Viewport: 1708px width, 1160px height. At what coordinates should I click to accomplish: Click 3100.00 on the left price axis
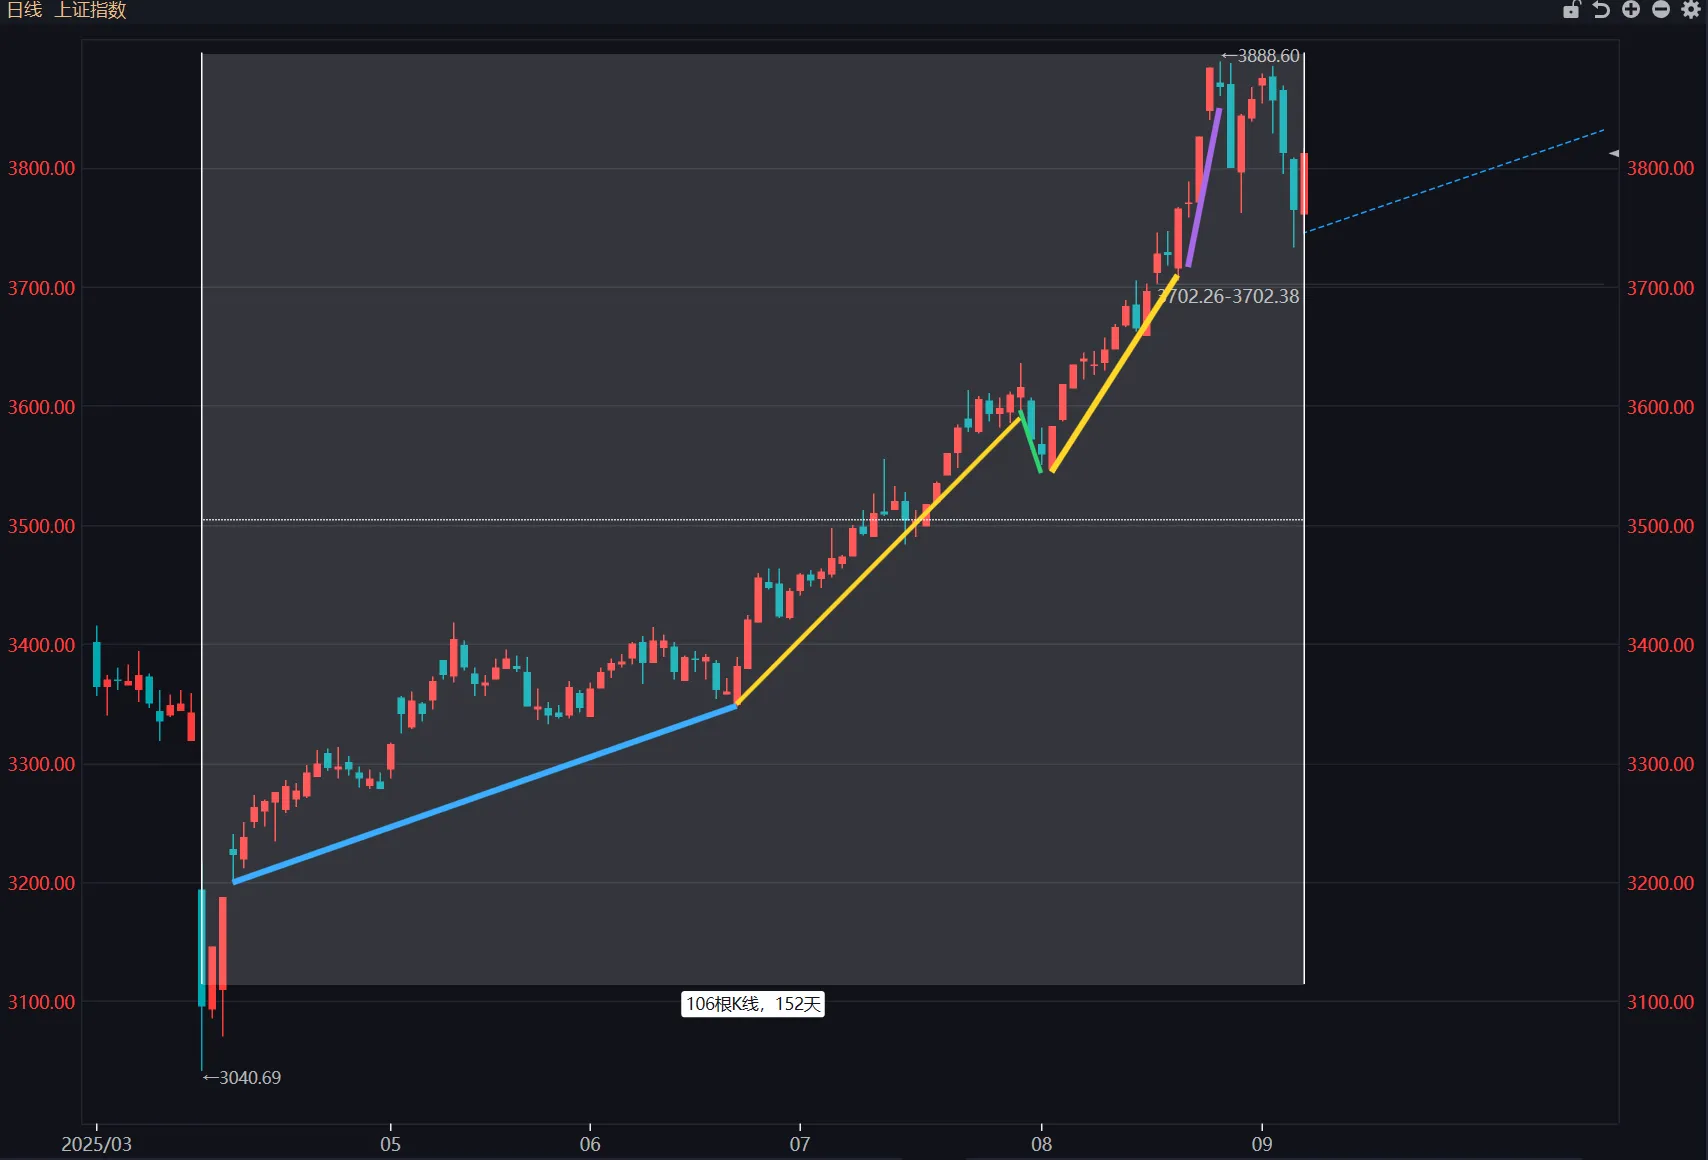tap(41, 1002)
